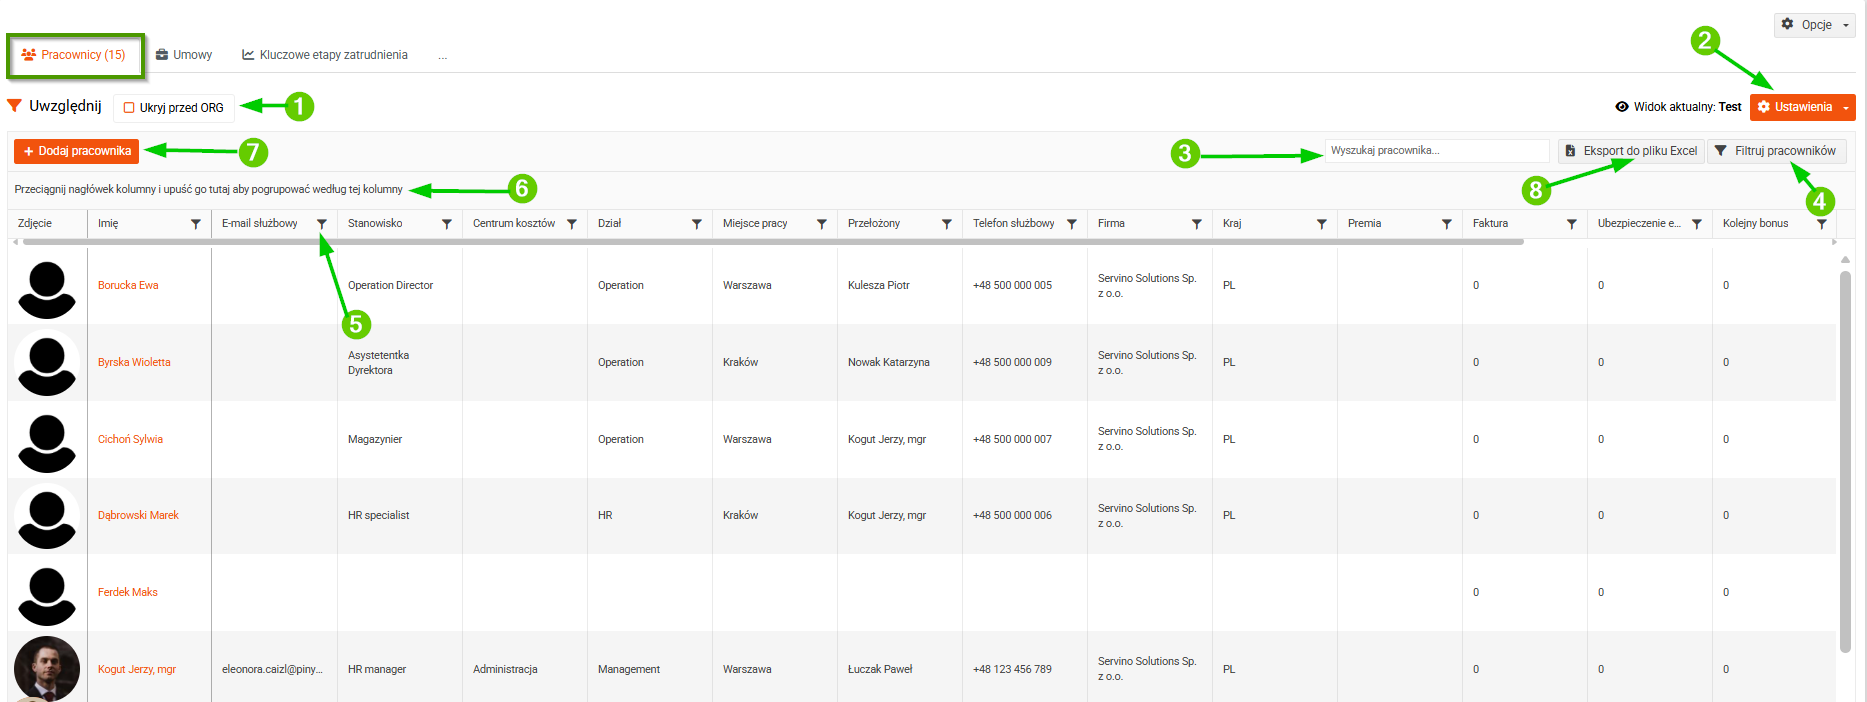The width and height of the screenshot is (1867, 702).
Task: Open employee link Borucka Ewa
Action: (x=128, y=286)
